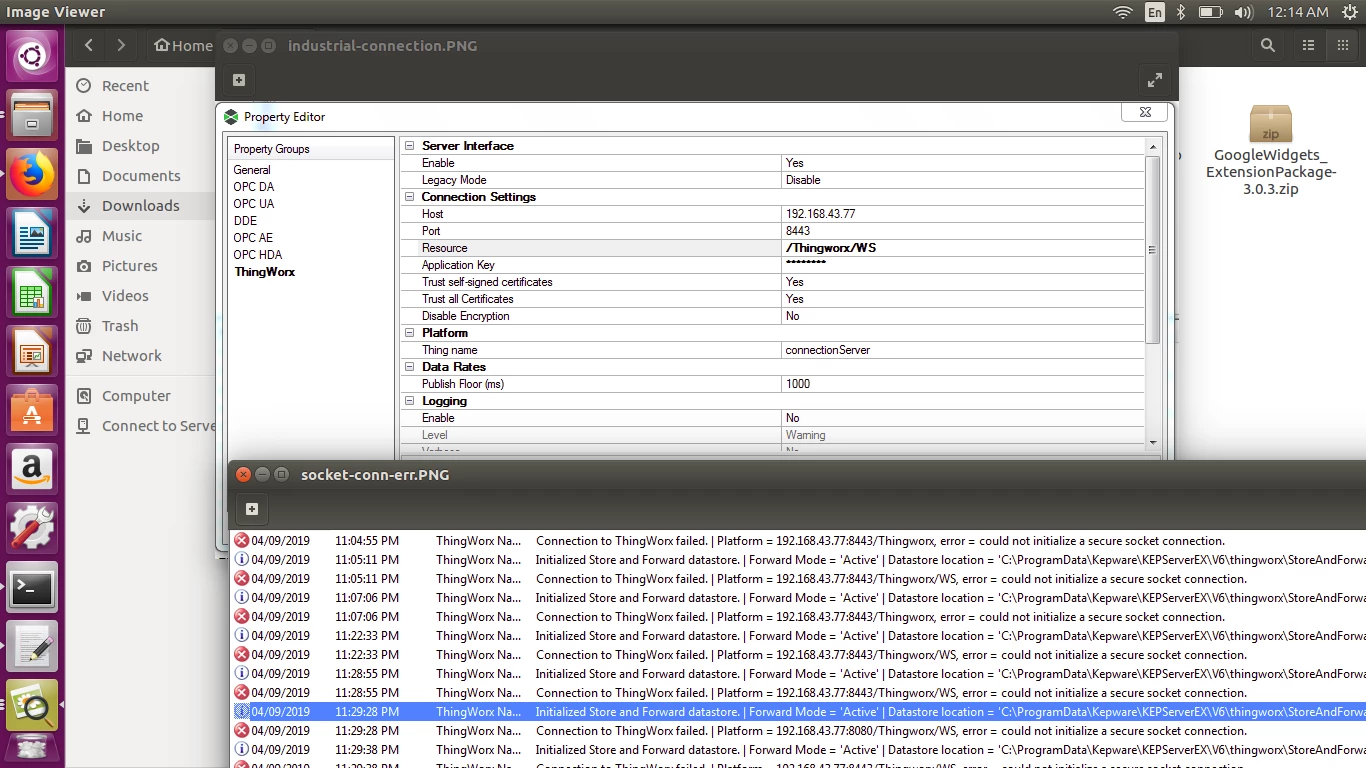Open Documents in the Files sidebar

pyautogui.click(x=141, y=176)
